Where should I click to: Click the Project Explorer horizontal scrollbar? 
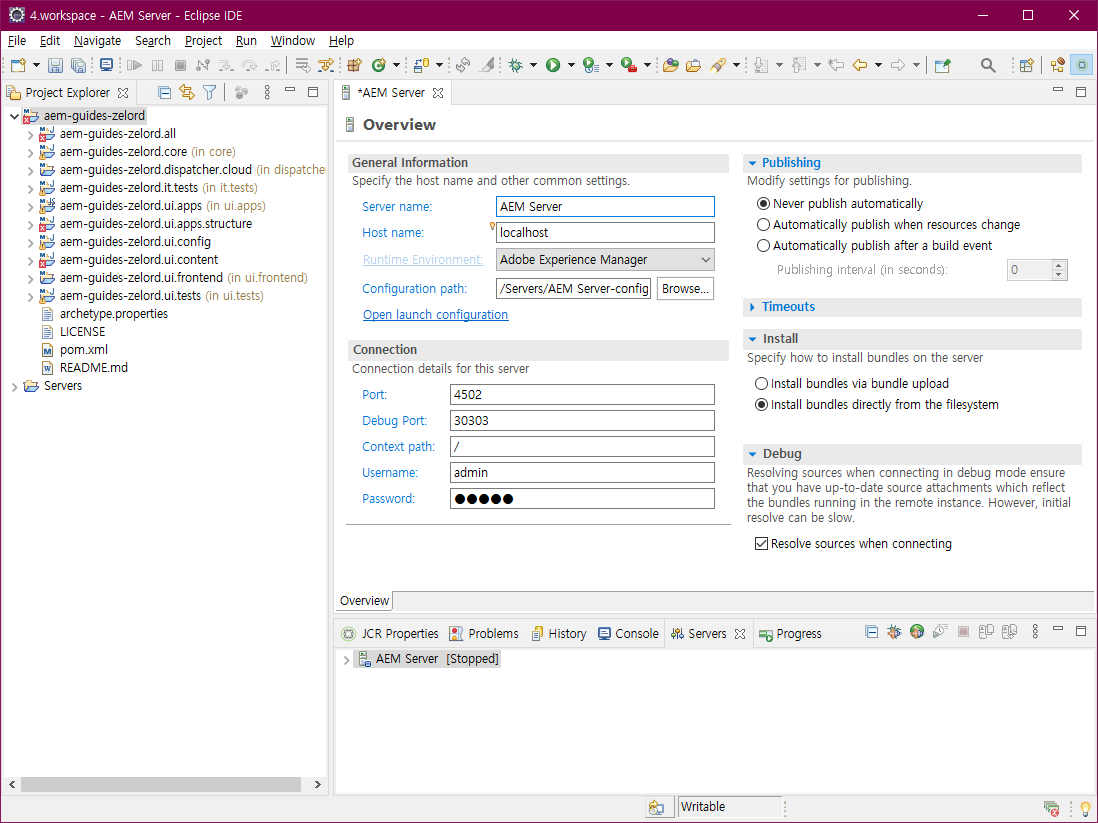(161, 784)
